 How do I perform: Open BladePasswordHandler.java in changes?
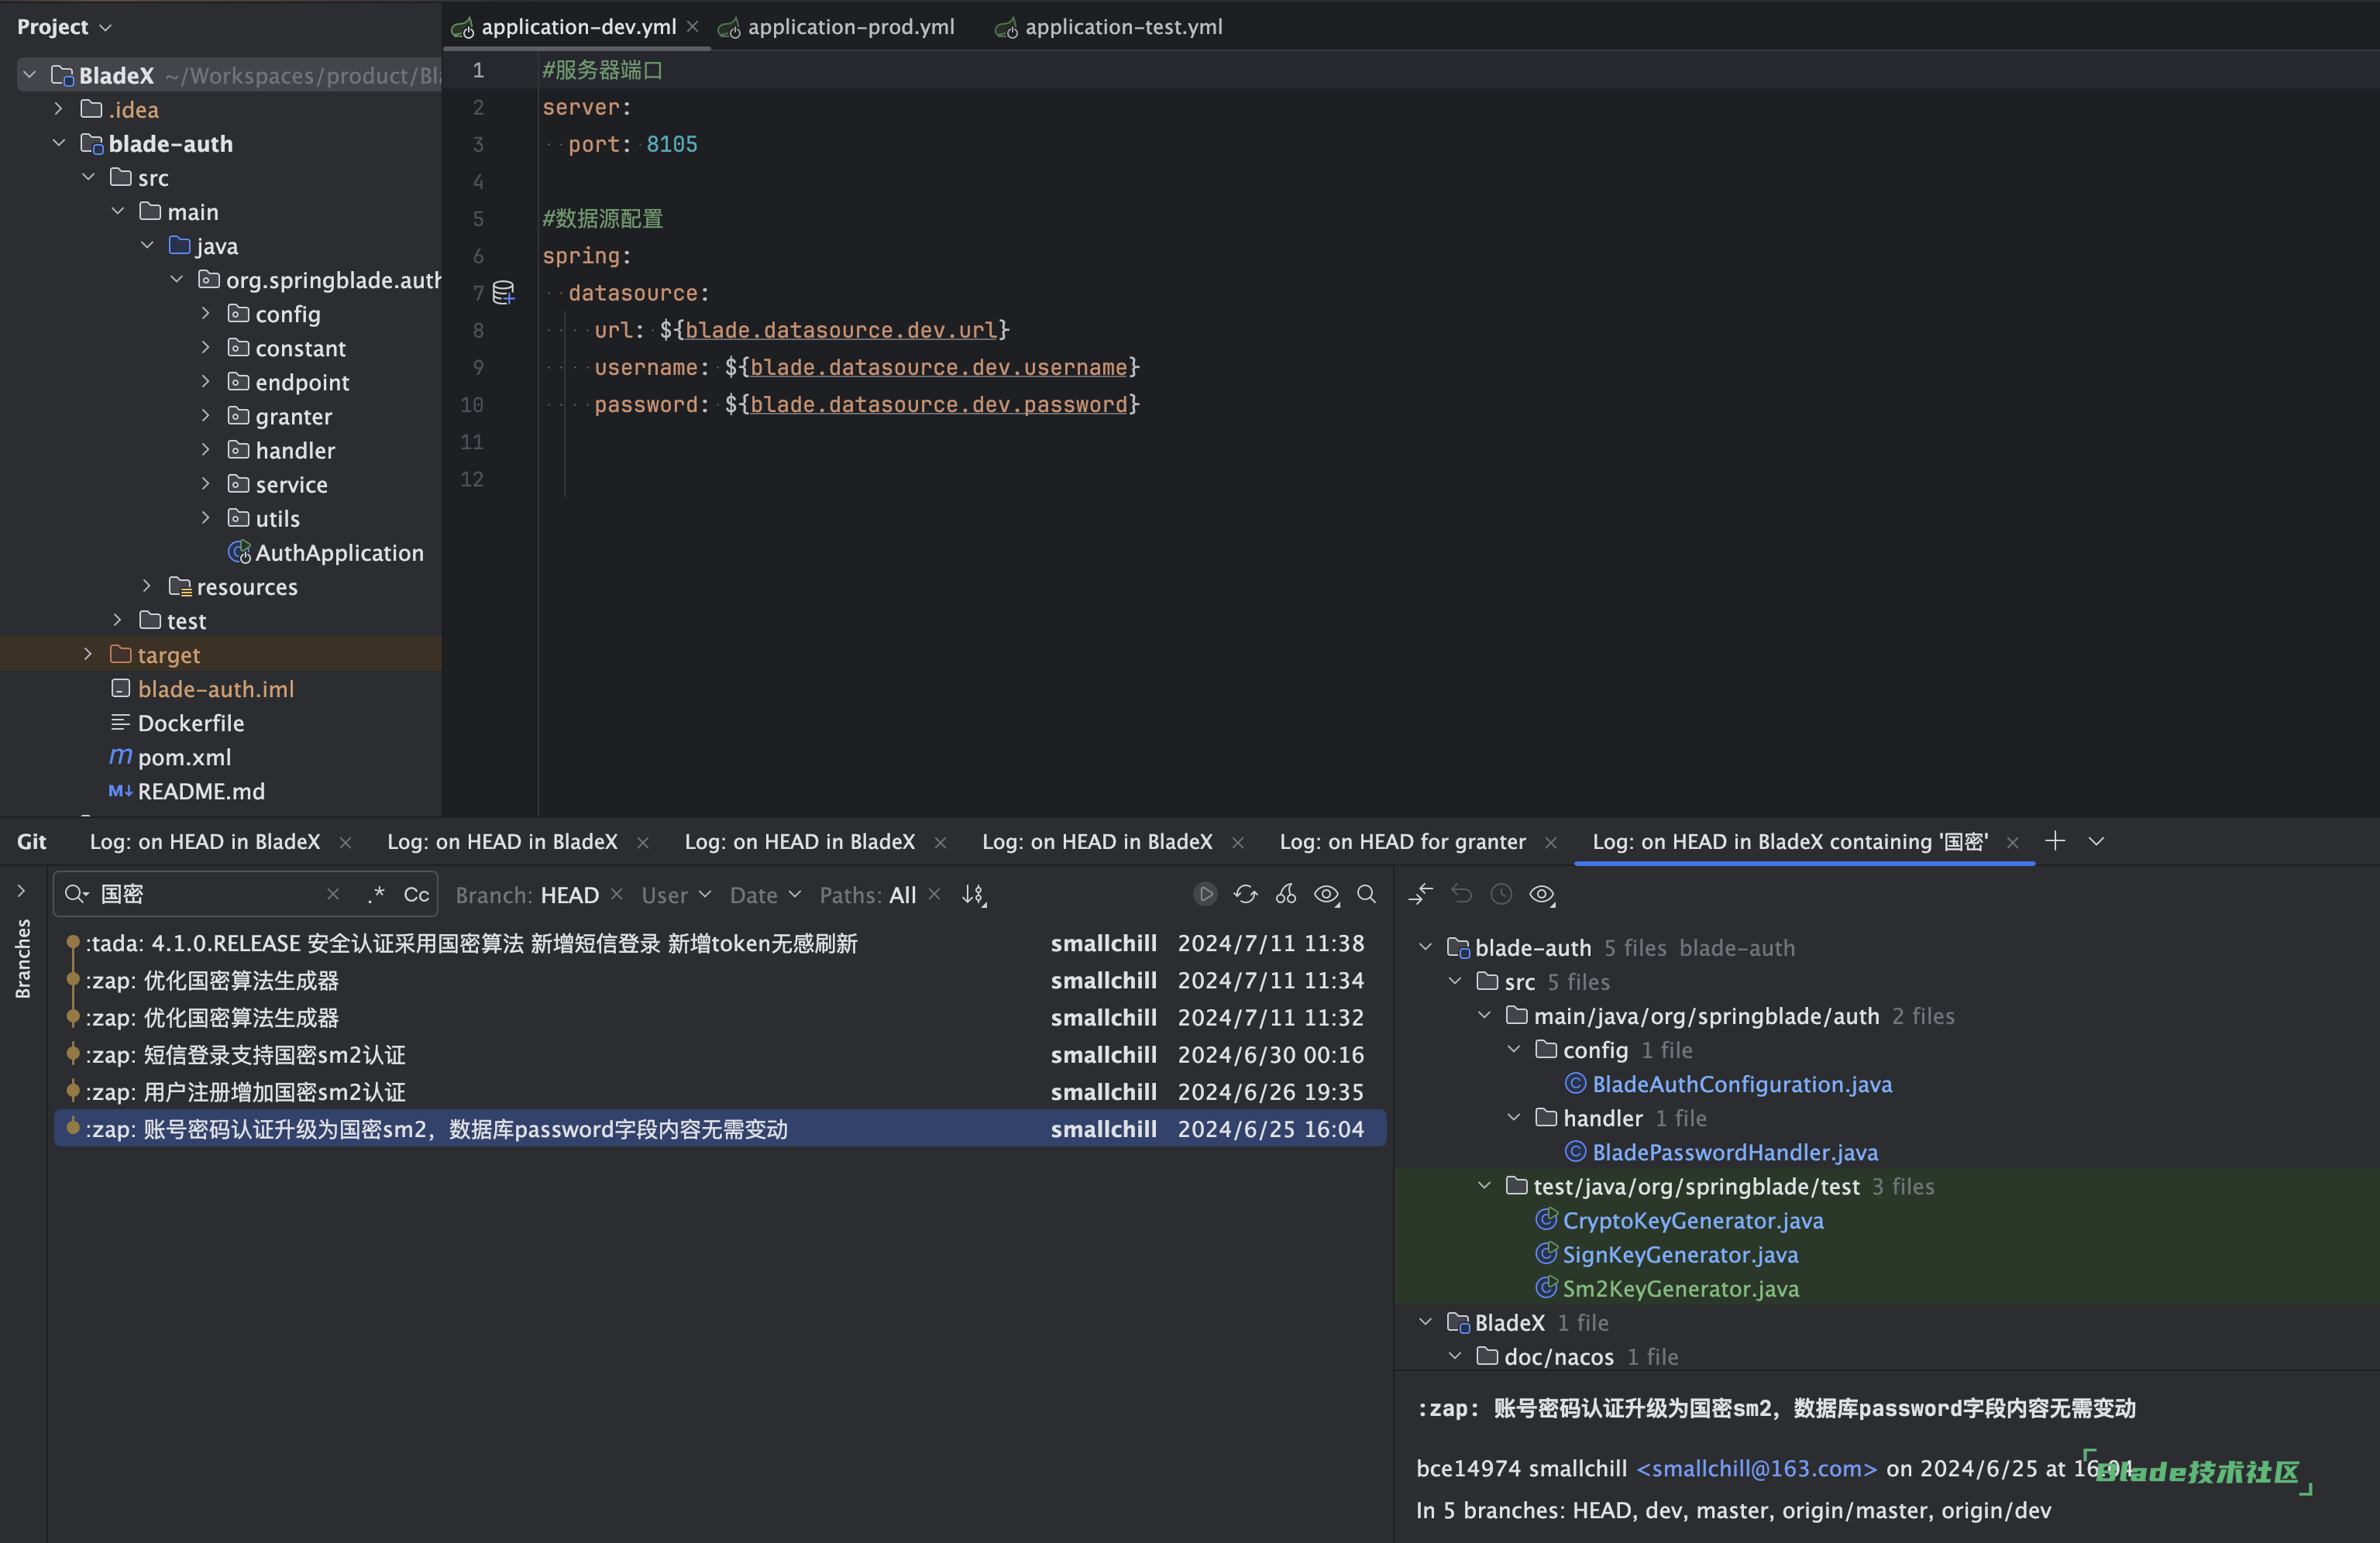click(x=1734, y=1152)
